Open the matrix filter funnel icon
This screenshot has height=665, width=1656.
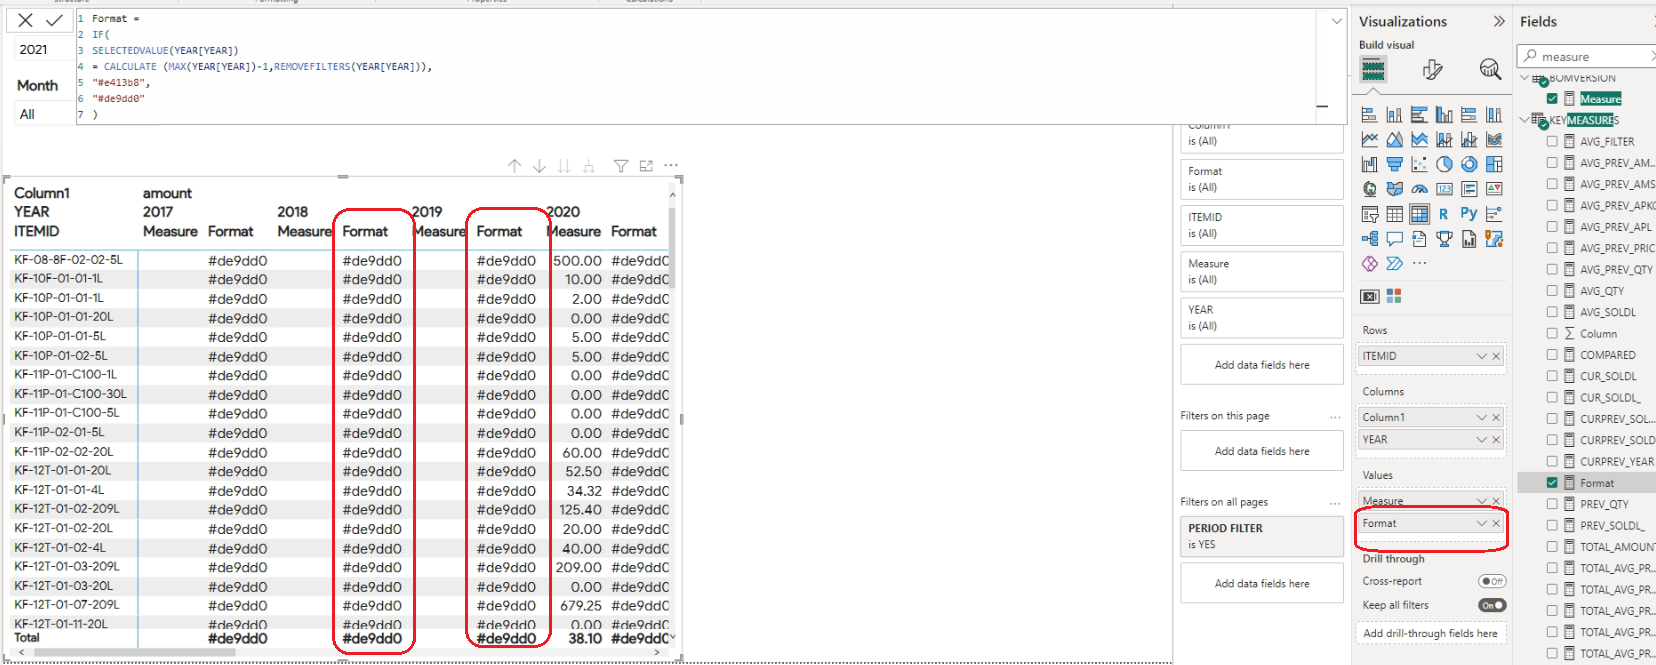pyautogui.click(x=621, y=166)
